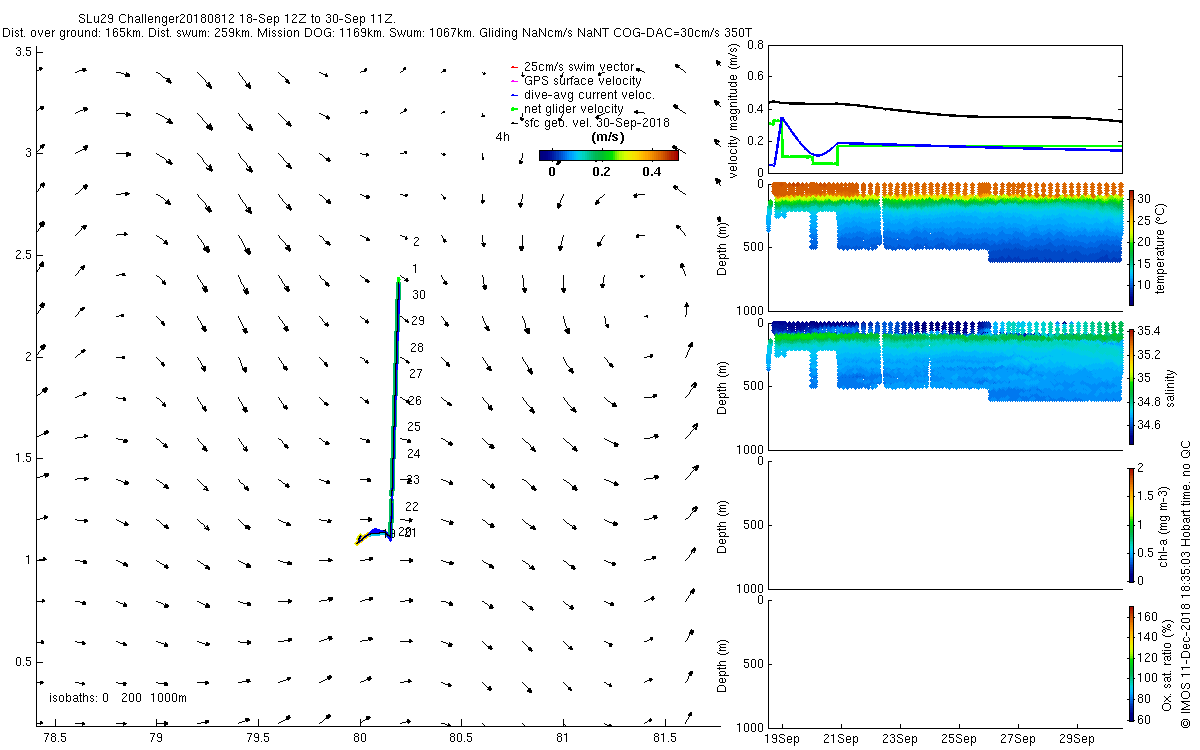
Task: Click the '23Sep' date tick on the time axis
Action: pos(900,739)
